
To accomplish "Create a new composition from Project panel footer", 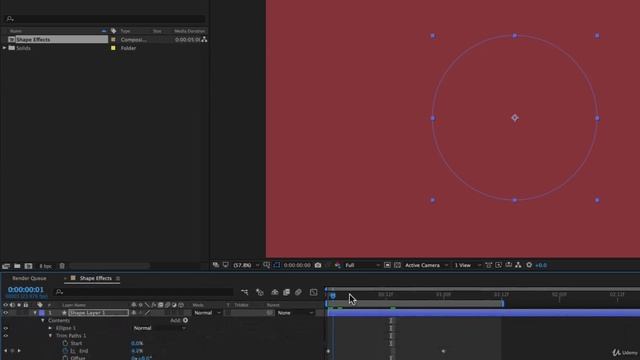I will point(28,266).
